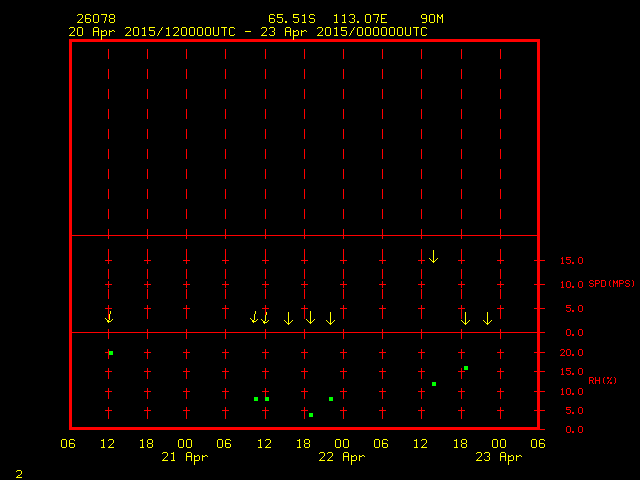
Task: Click the 90M elevation text
Action: 433,19
